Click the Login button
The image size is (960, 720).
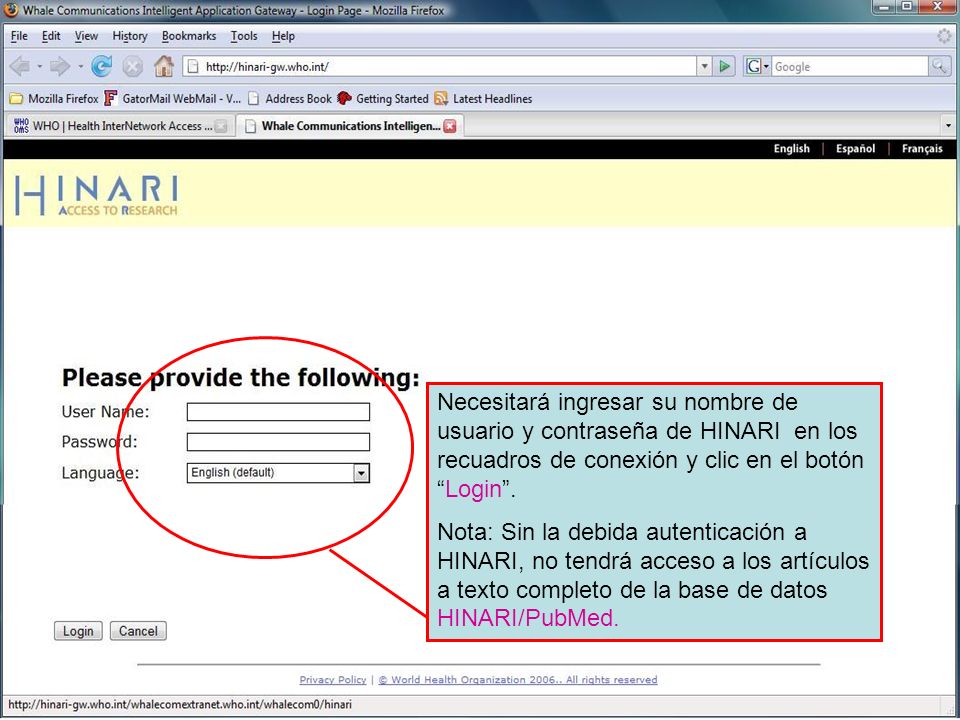78,631
